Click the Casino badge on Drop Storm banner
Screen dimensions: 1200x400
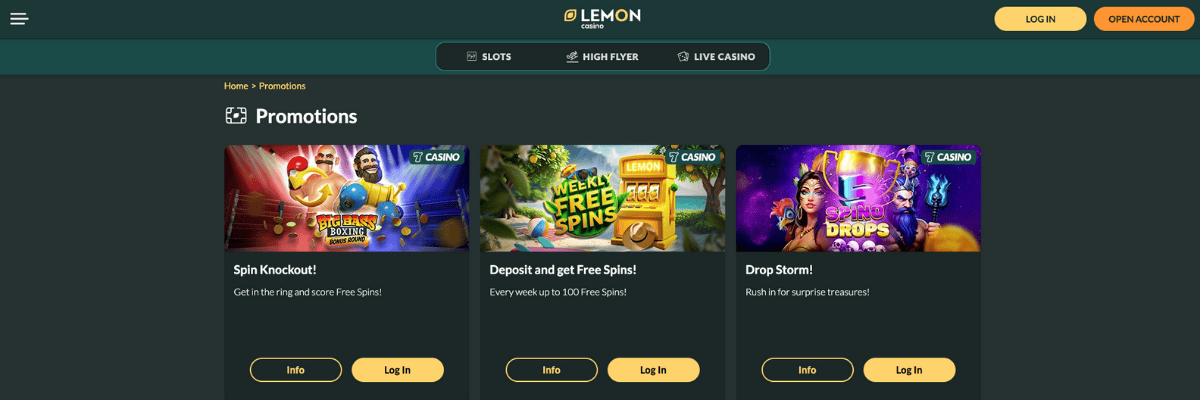pyautogui.click(x=949, y=157)
